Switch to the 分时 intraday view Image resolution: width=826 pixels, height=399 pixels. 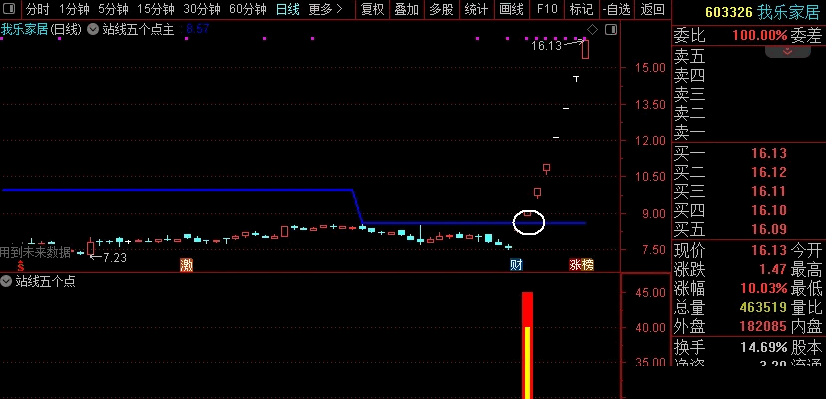tap(37, 9)
